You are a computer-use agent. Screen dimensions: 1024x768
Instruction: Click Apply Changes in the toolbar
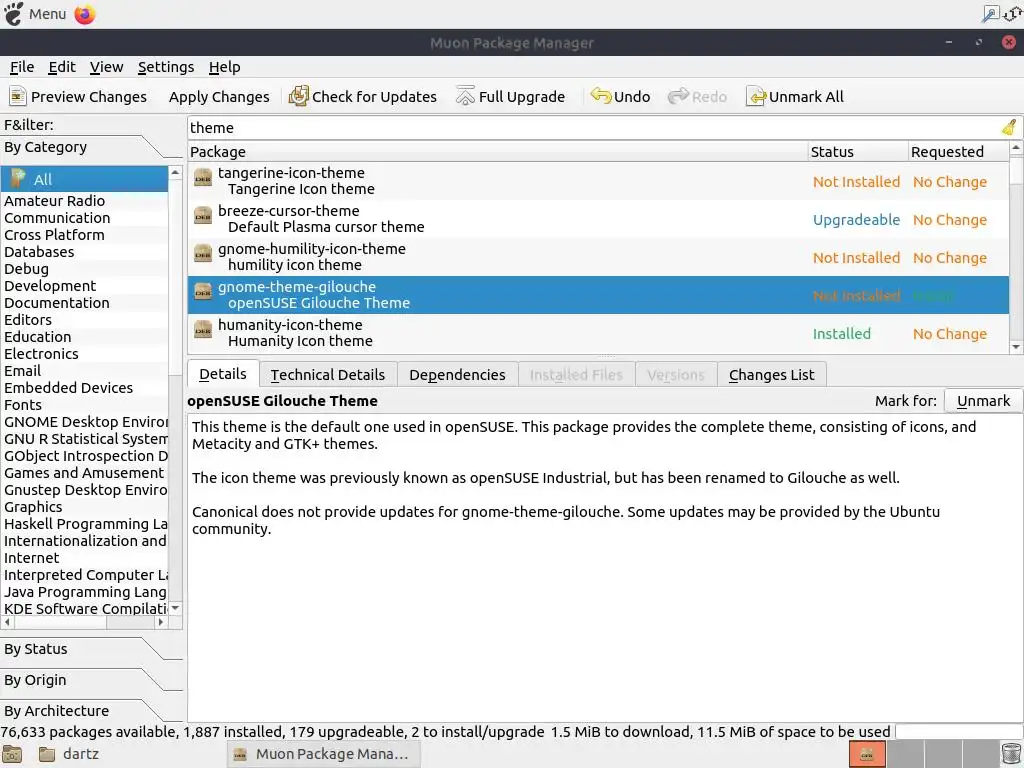point(219,97)
